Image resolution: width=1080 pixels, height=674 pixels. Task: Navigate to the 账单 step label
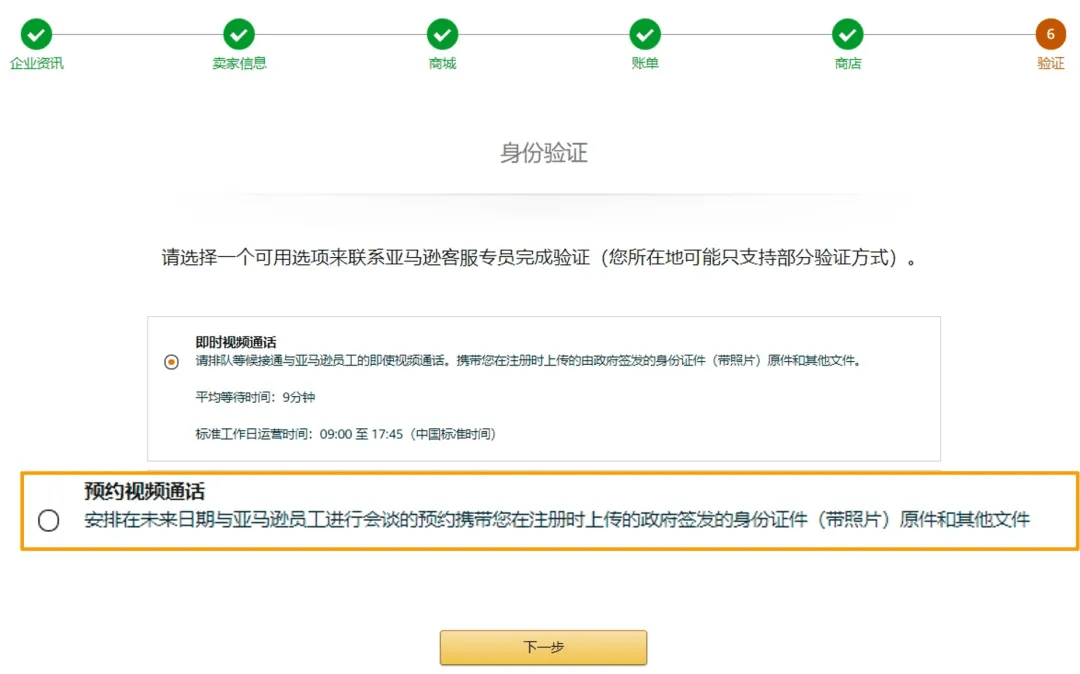click(x=645, y=64)
